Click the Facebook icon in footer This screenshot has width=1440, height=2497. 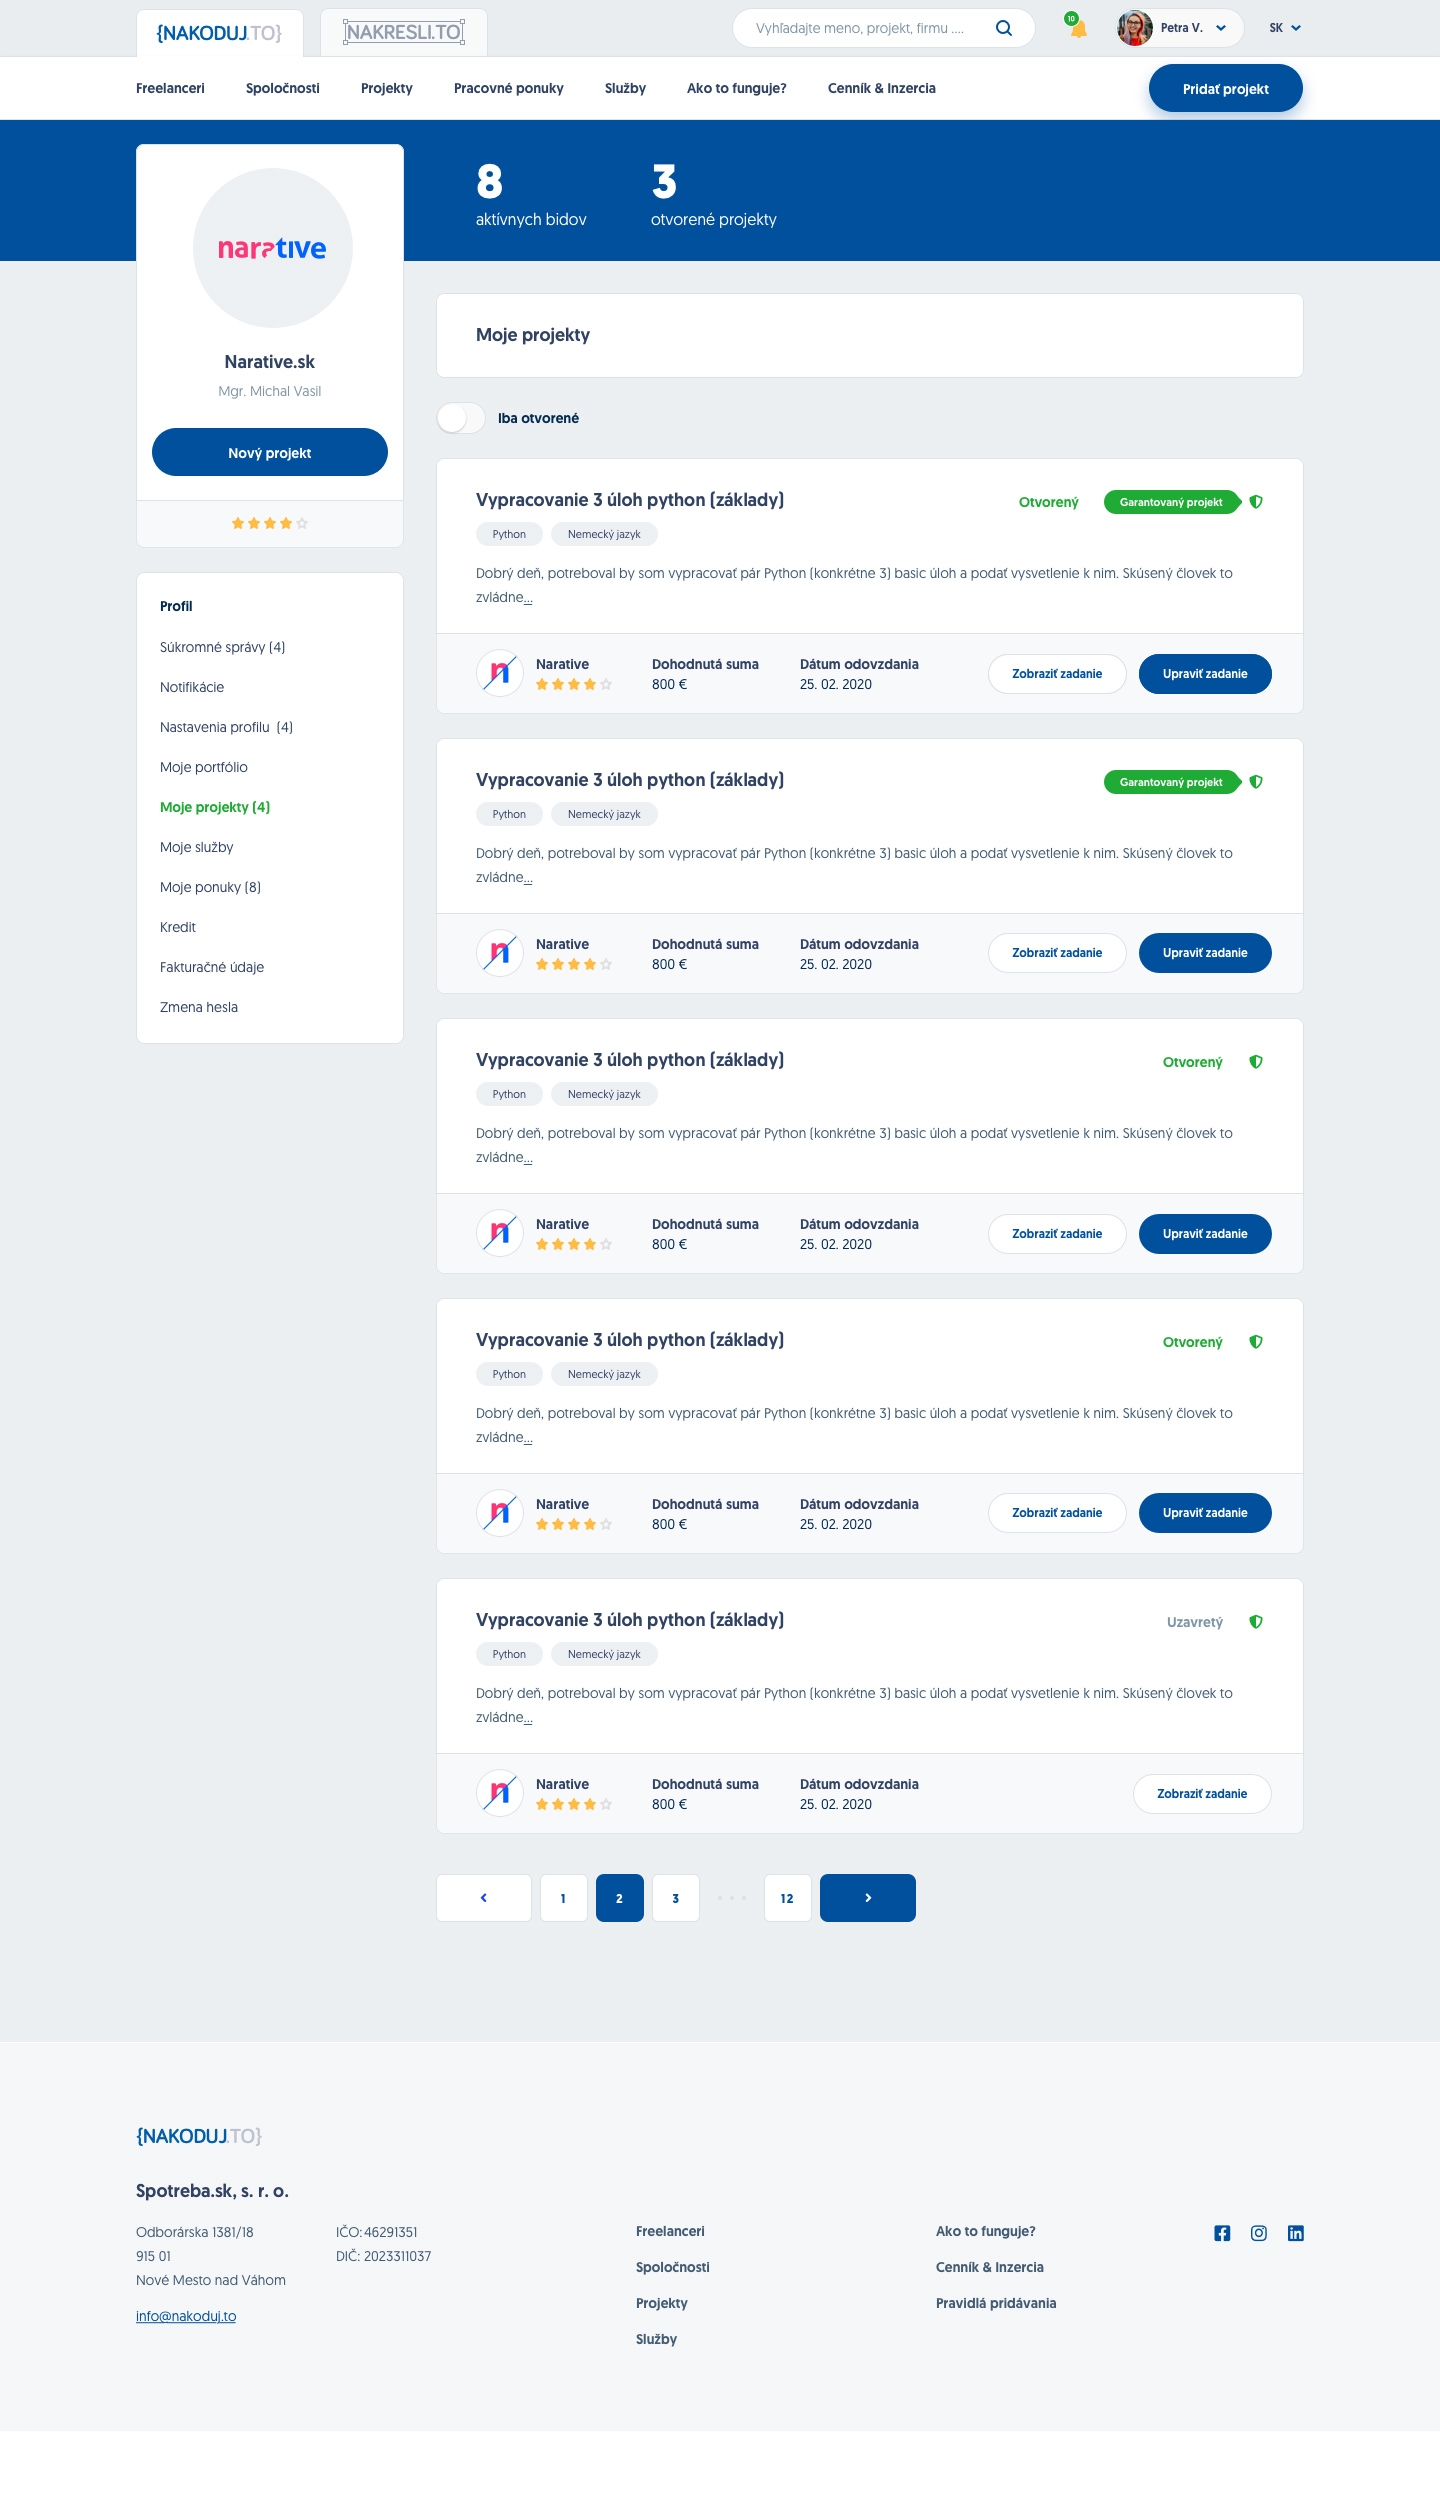pos(1222,2233)
